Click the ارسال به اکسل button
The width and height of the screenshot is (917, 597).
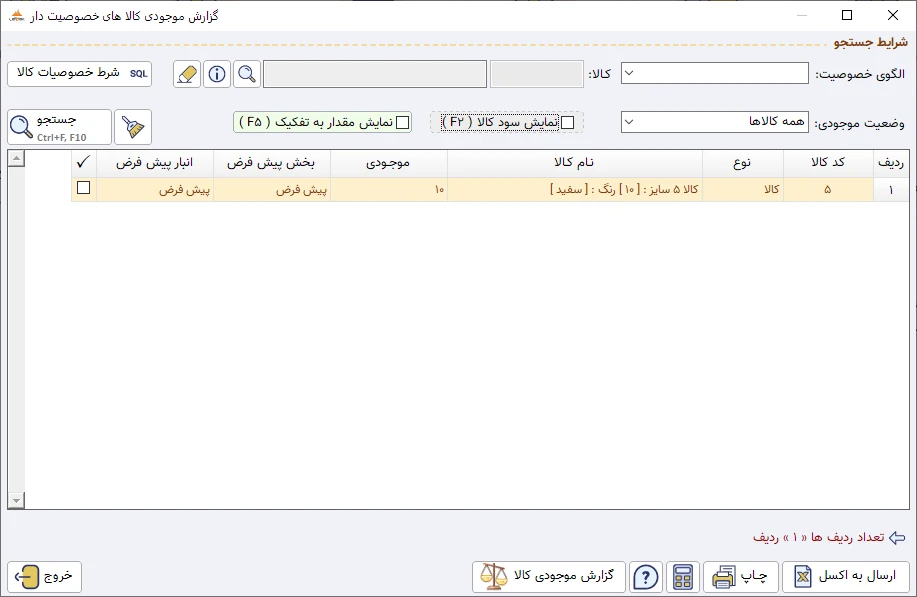[x=846, y=577]
